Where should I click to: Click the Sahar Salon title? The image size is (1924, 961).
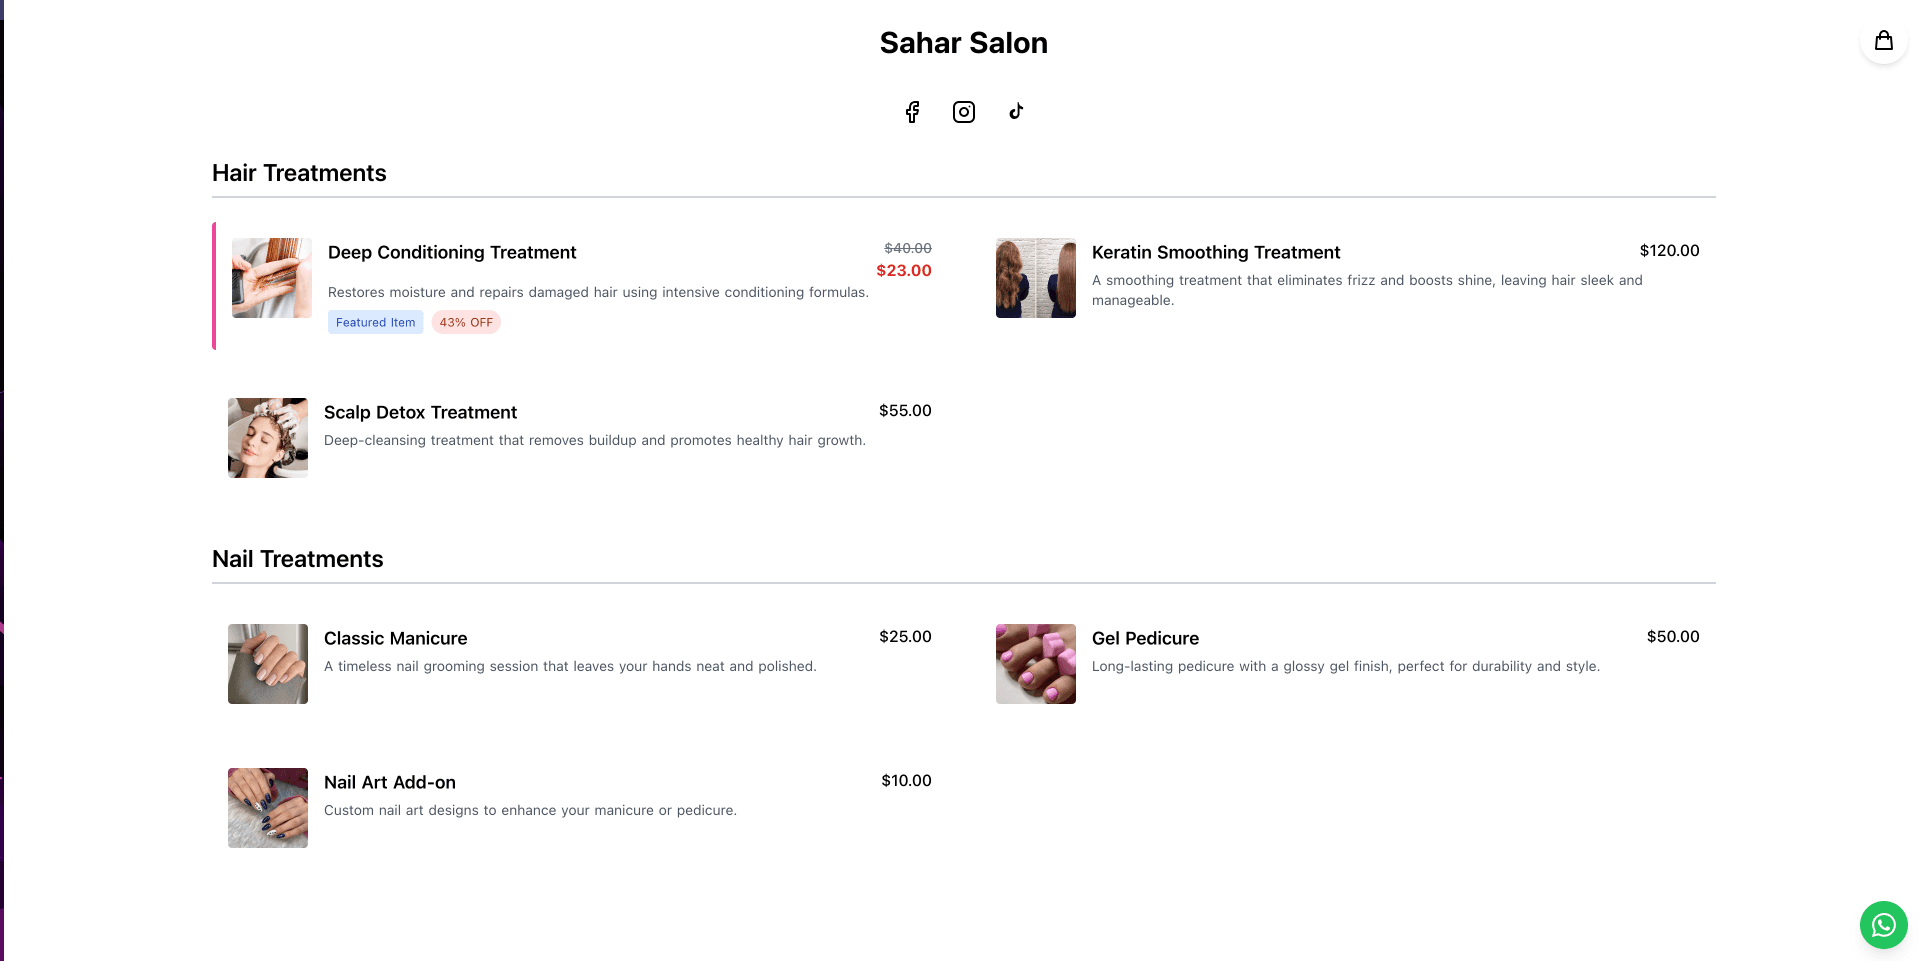point(963,43)
